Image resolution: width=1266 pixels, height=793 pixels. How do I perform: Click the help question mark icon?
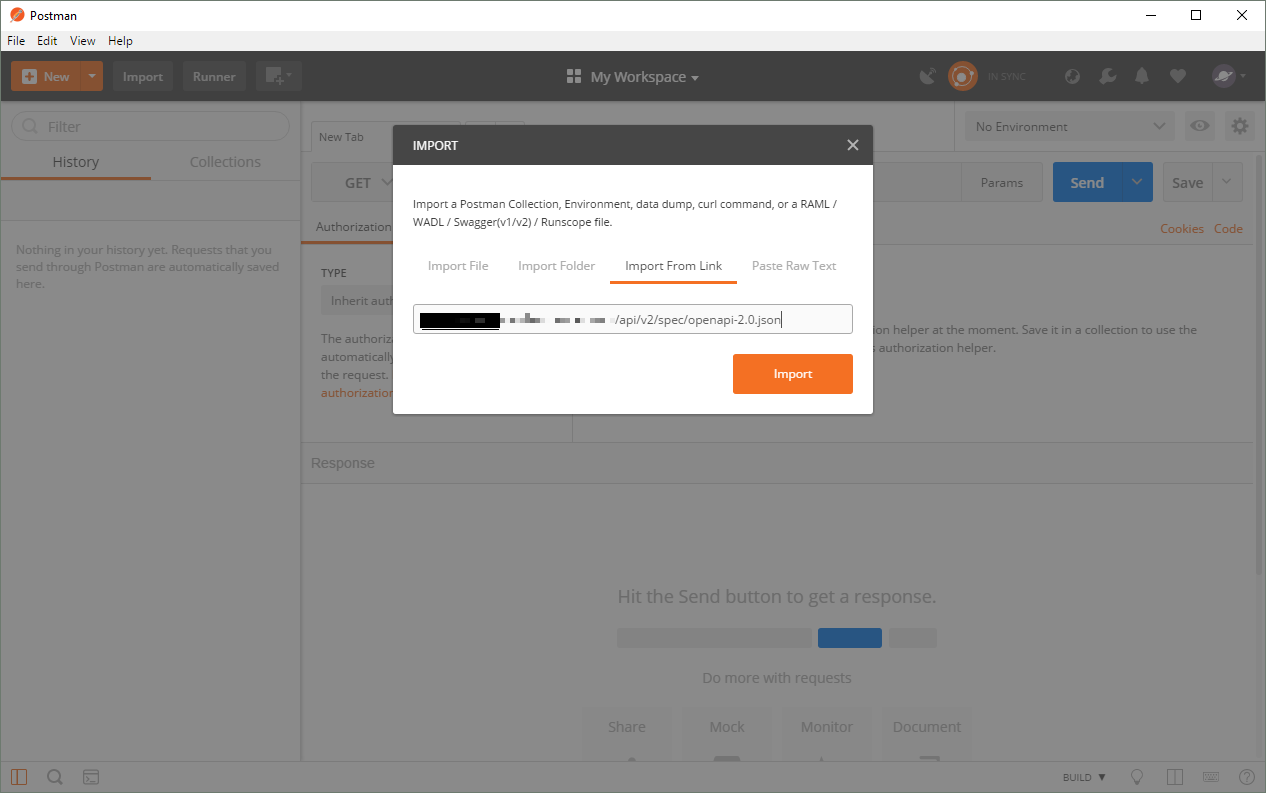click(x=1247, y=777)
